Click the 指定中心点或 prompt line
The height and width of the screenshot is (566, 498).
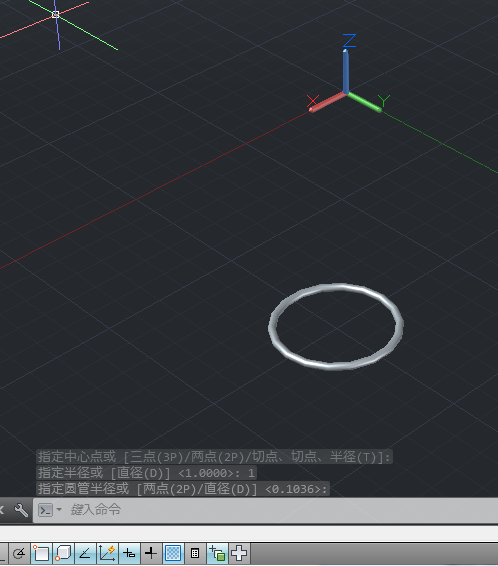click(x=214, y=457)
